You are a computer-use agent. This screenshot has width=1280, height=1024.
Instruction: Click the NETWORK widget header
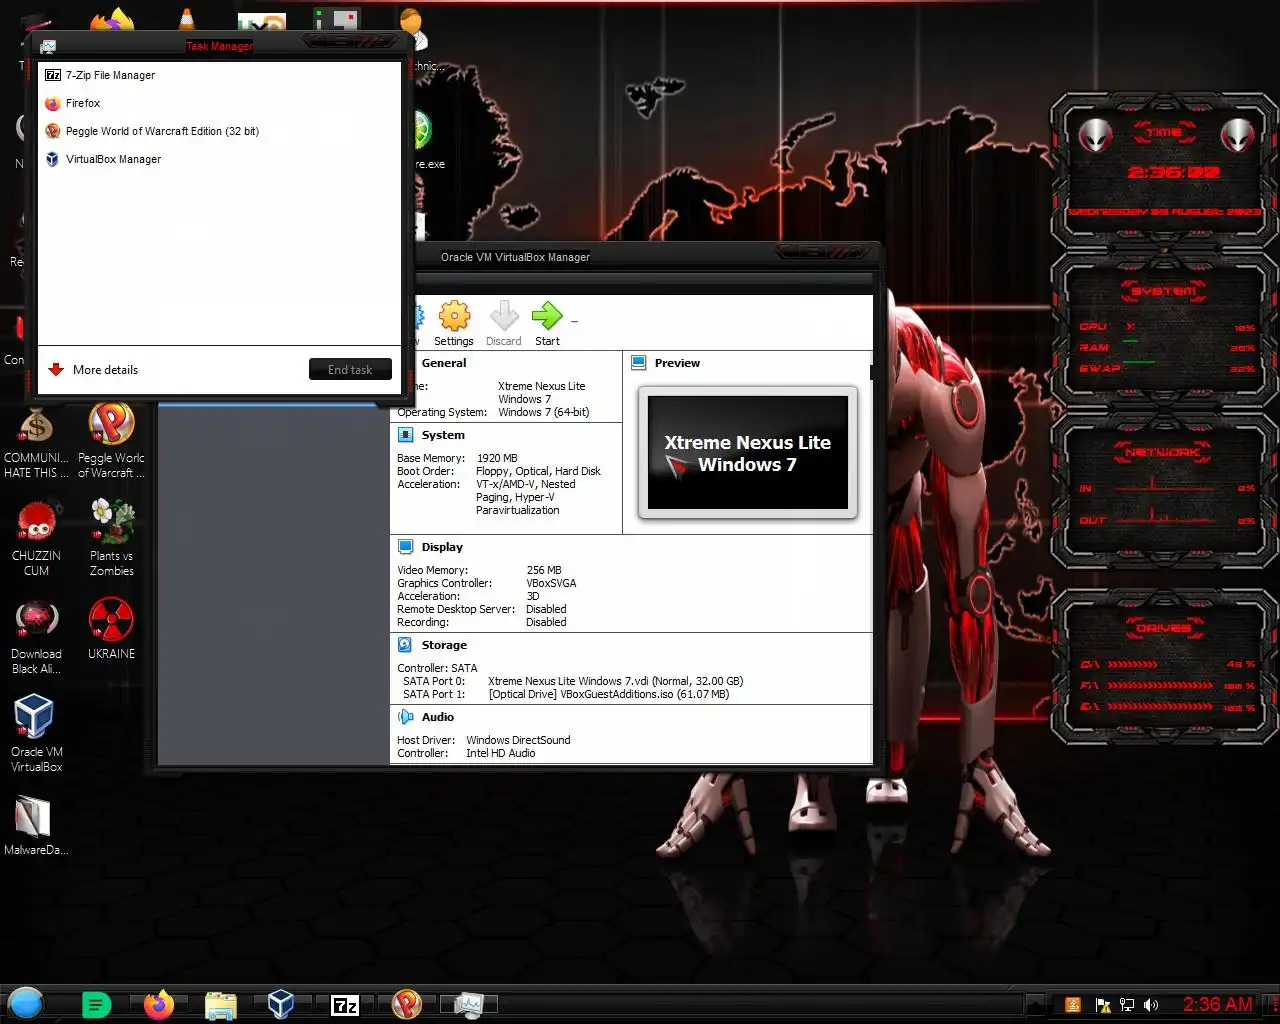(x=1162, y=452)
